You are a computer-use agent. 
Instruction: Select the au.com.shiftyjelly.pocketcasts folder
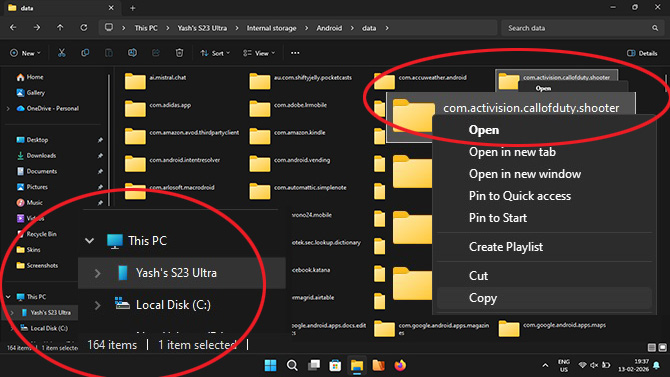coord(301,81)
